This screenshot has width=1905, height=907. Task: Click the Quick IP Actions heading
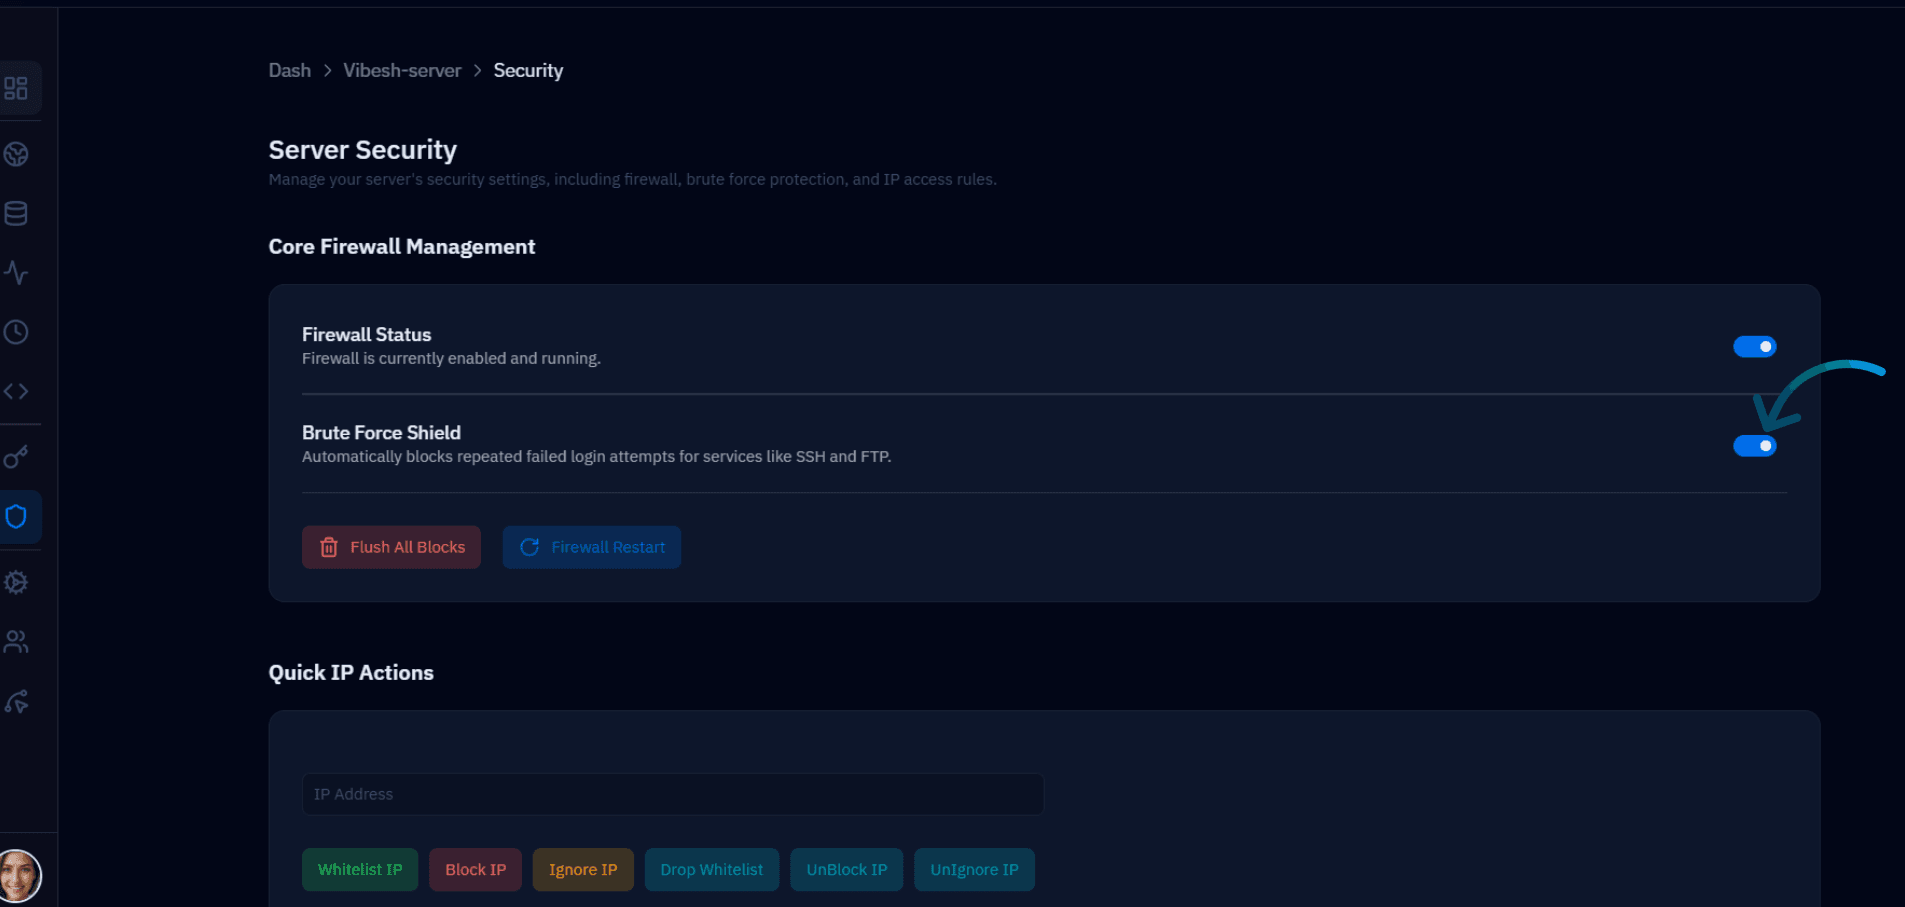pyautogui.click(x=351, y=673)
